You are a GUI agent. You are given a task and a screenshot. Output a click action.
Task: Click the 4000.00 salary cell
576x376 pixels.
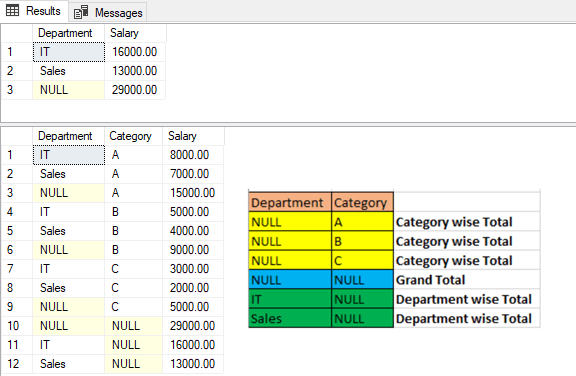(193, 231)
